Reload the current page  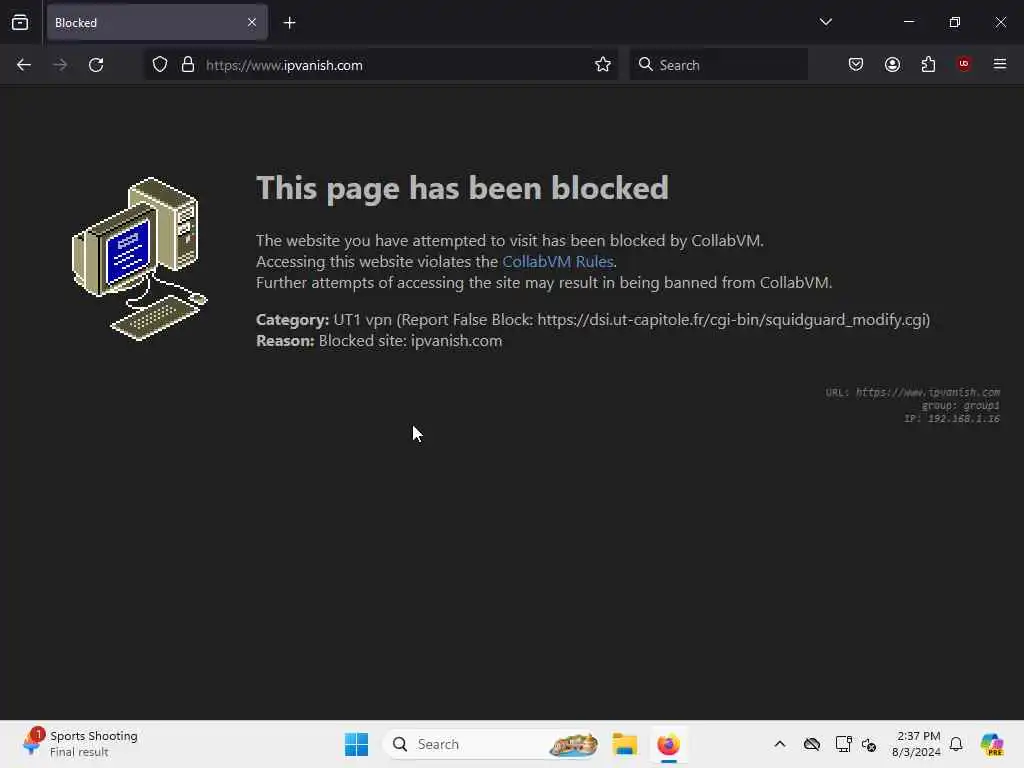coord(96,65)
